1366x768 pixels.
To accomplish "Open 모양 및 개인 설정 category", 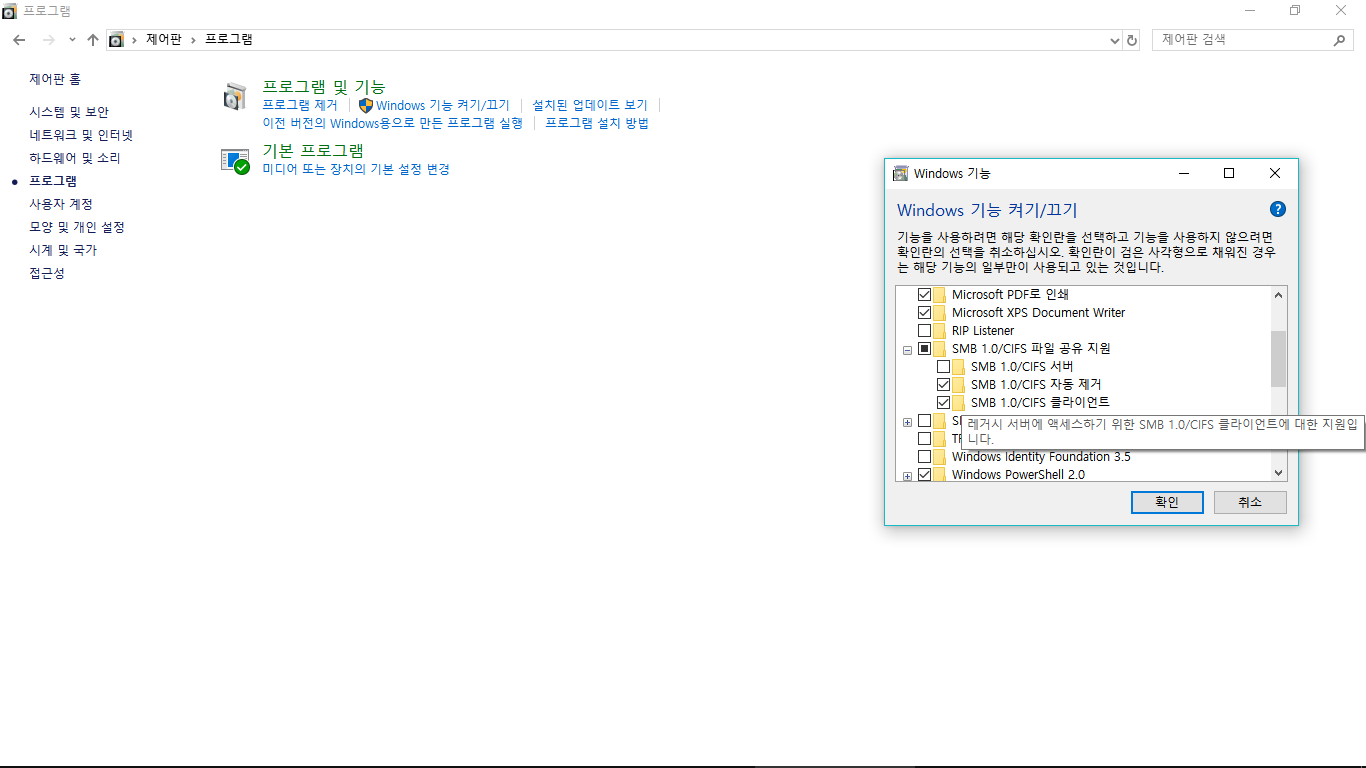I will click(x=77, y=227).
